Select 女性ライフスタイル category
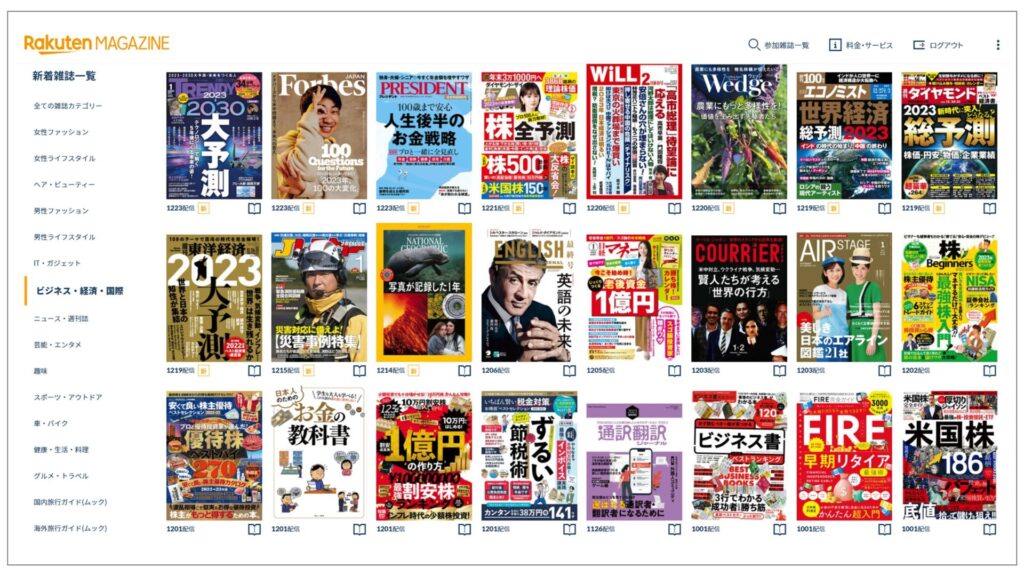1024x576 pixels. coord(65,158)
